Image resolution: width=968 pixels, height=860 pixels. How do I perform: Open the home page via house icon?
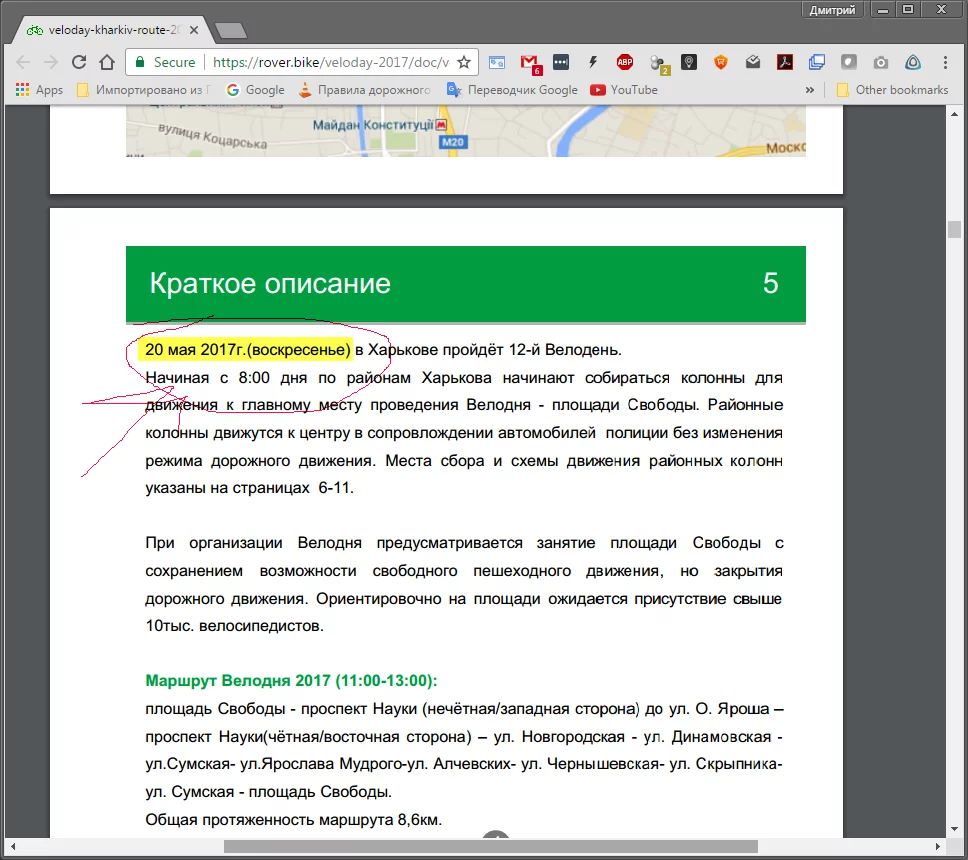[x=107, y=62]
